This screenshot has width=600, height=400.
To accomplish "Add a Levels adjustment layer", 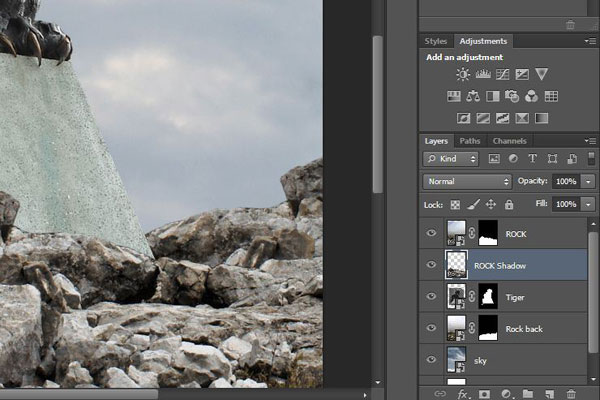I will [x=482, y=74].
